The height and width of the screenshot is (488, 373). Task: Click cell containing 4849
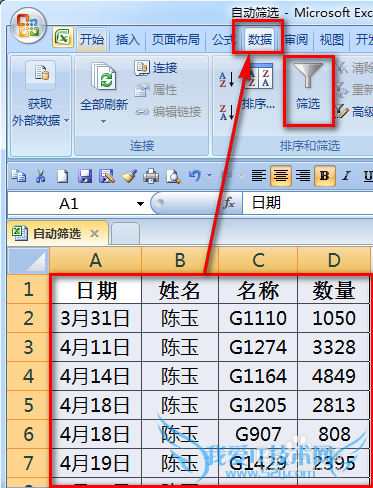(334, 376)
